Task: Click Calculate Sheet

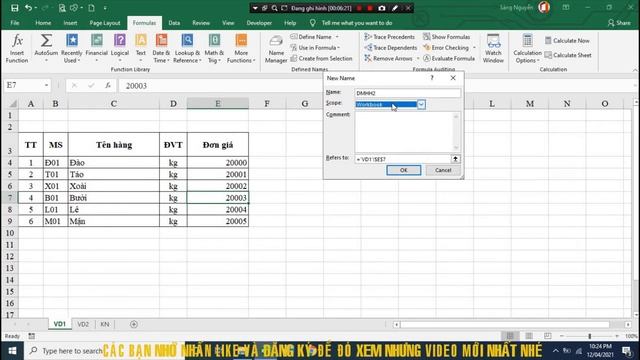Action: click(568, 55)
